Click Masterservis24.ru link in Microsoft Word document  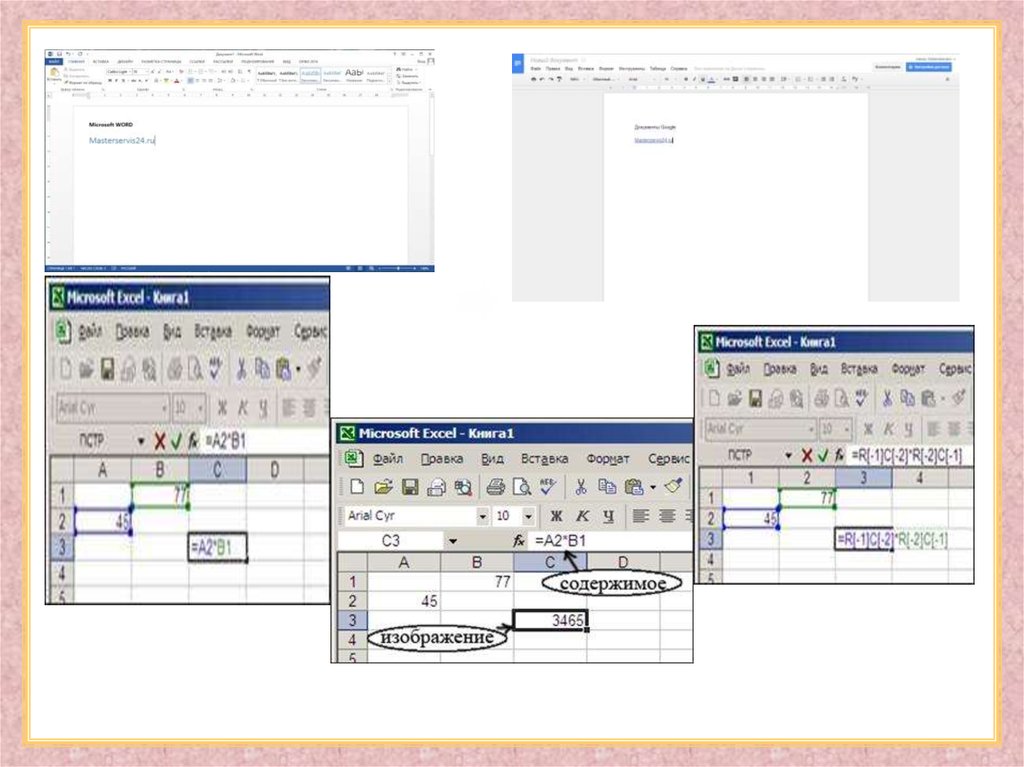121,140
